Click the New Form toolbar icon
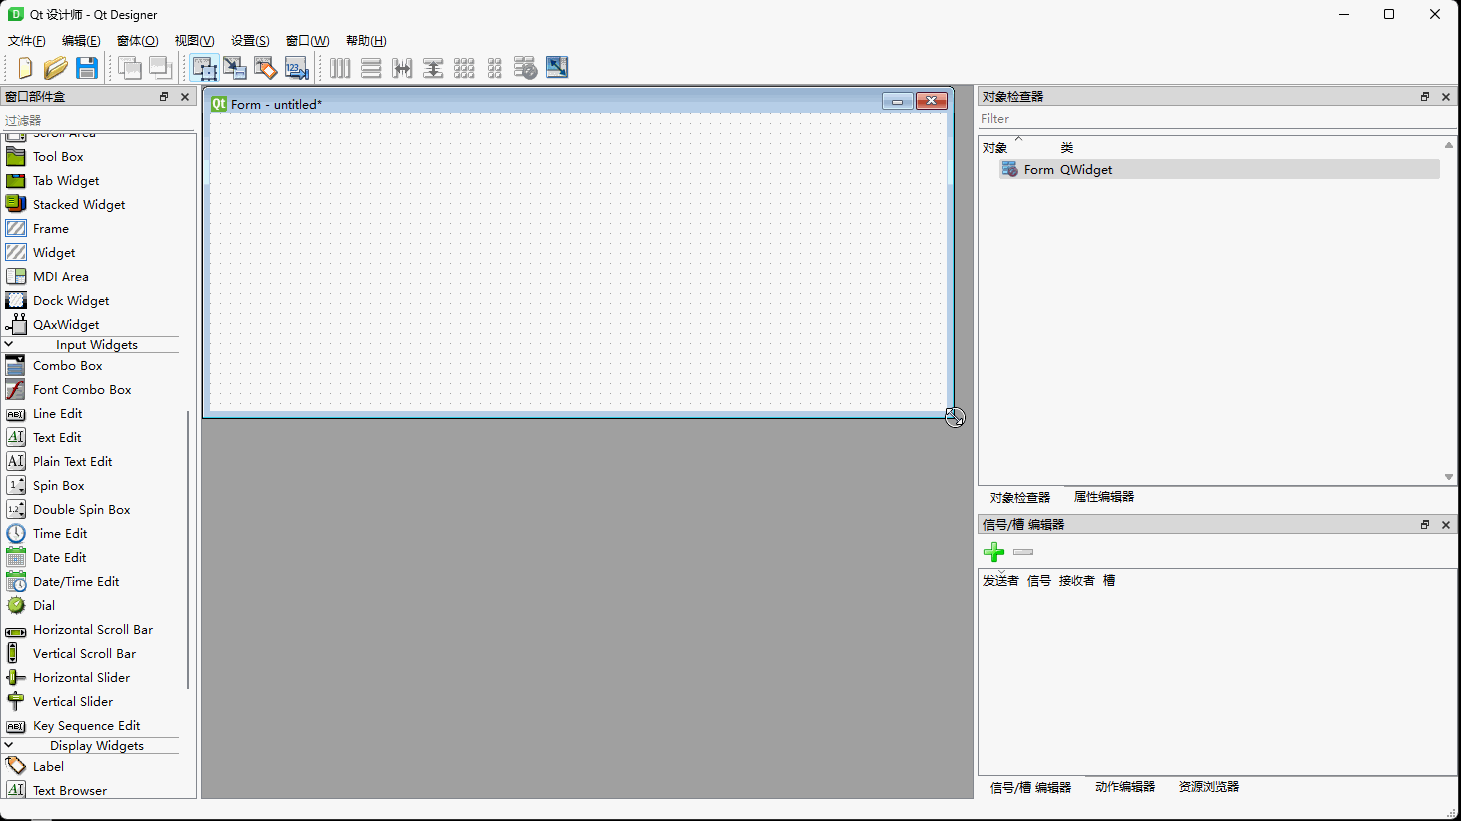 25,68
